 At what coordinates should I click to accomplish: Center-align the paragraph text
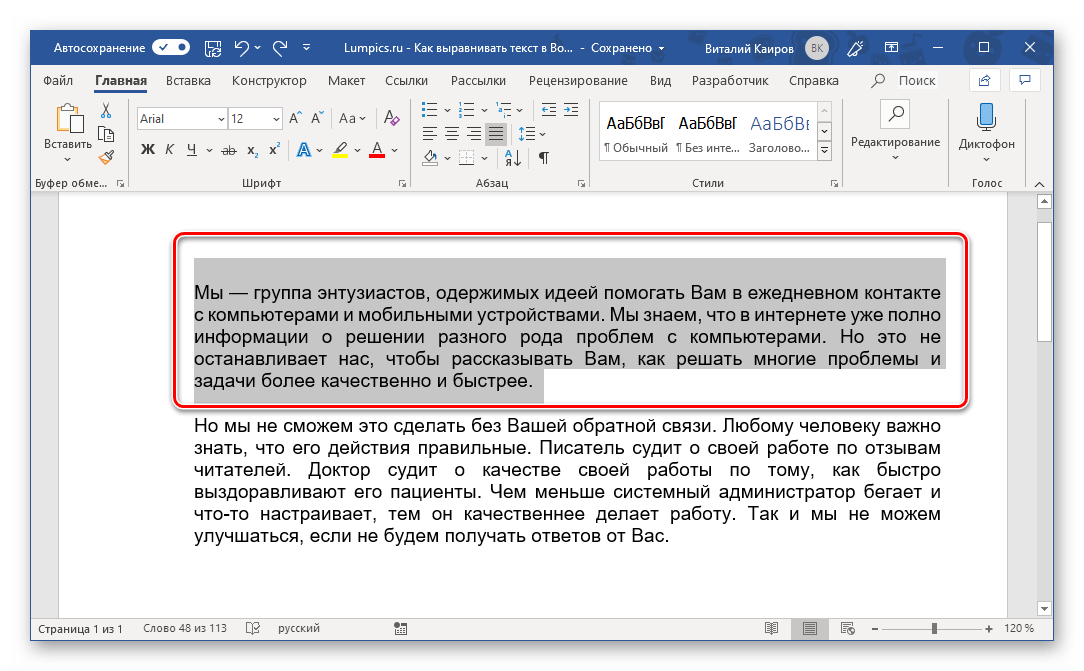pos(451,133)
